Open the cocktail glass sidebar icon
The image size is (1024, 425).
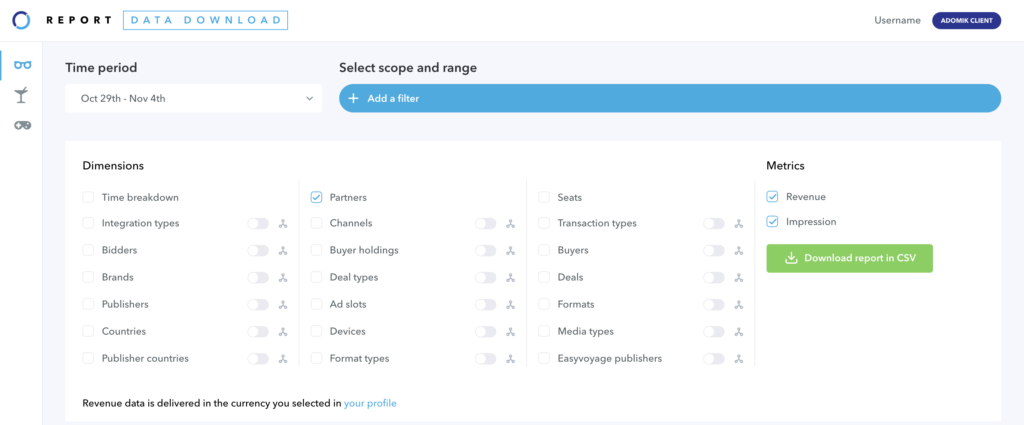(22, 96)
